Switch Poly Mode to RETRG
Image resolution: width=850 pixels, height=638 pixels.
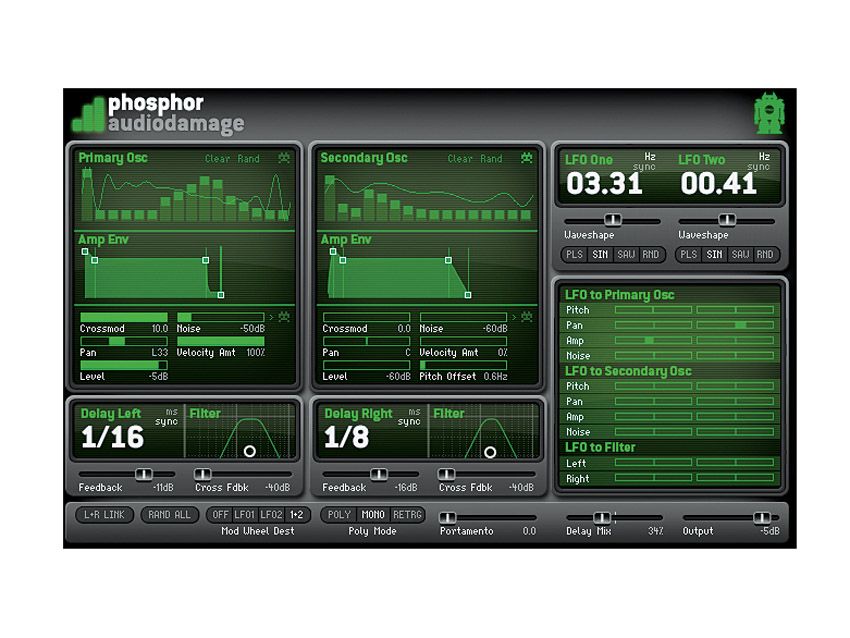click(407, 514)
